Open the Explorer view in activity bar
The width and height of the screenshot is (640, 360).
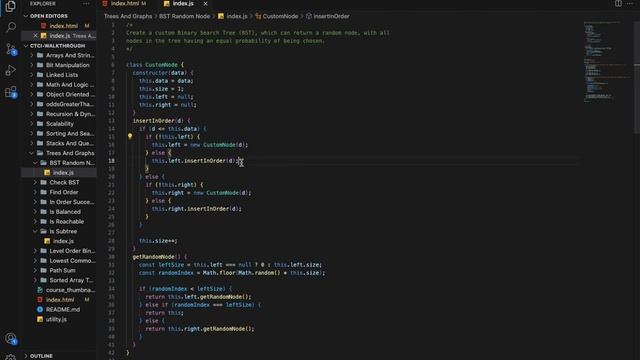click(11, 6)
